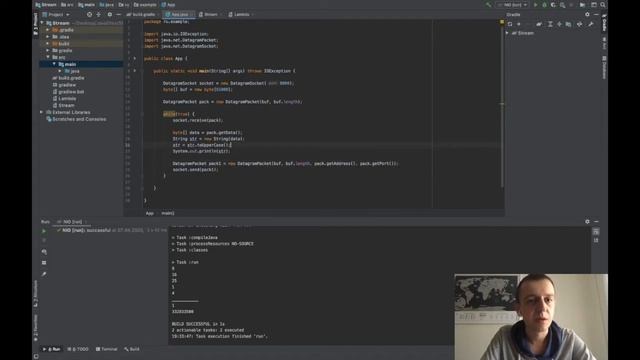Expand the gradle folder in project tree
The height and width of the screenshot is (360, 640).
pyautogui.click(x=48, y=51)
